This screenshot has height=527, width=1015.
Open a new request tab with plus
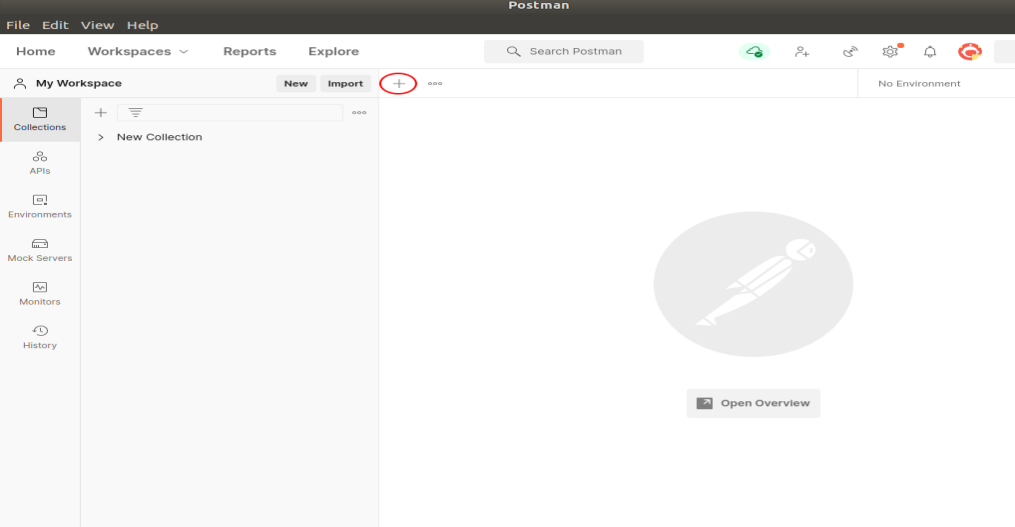(399, 84)
